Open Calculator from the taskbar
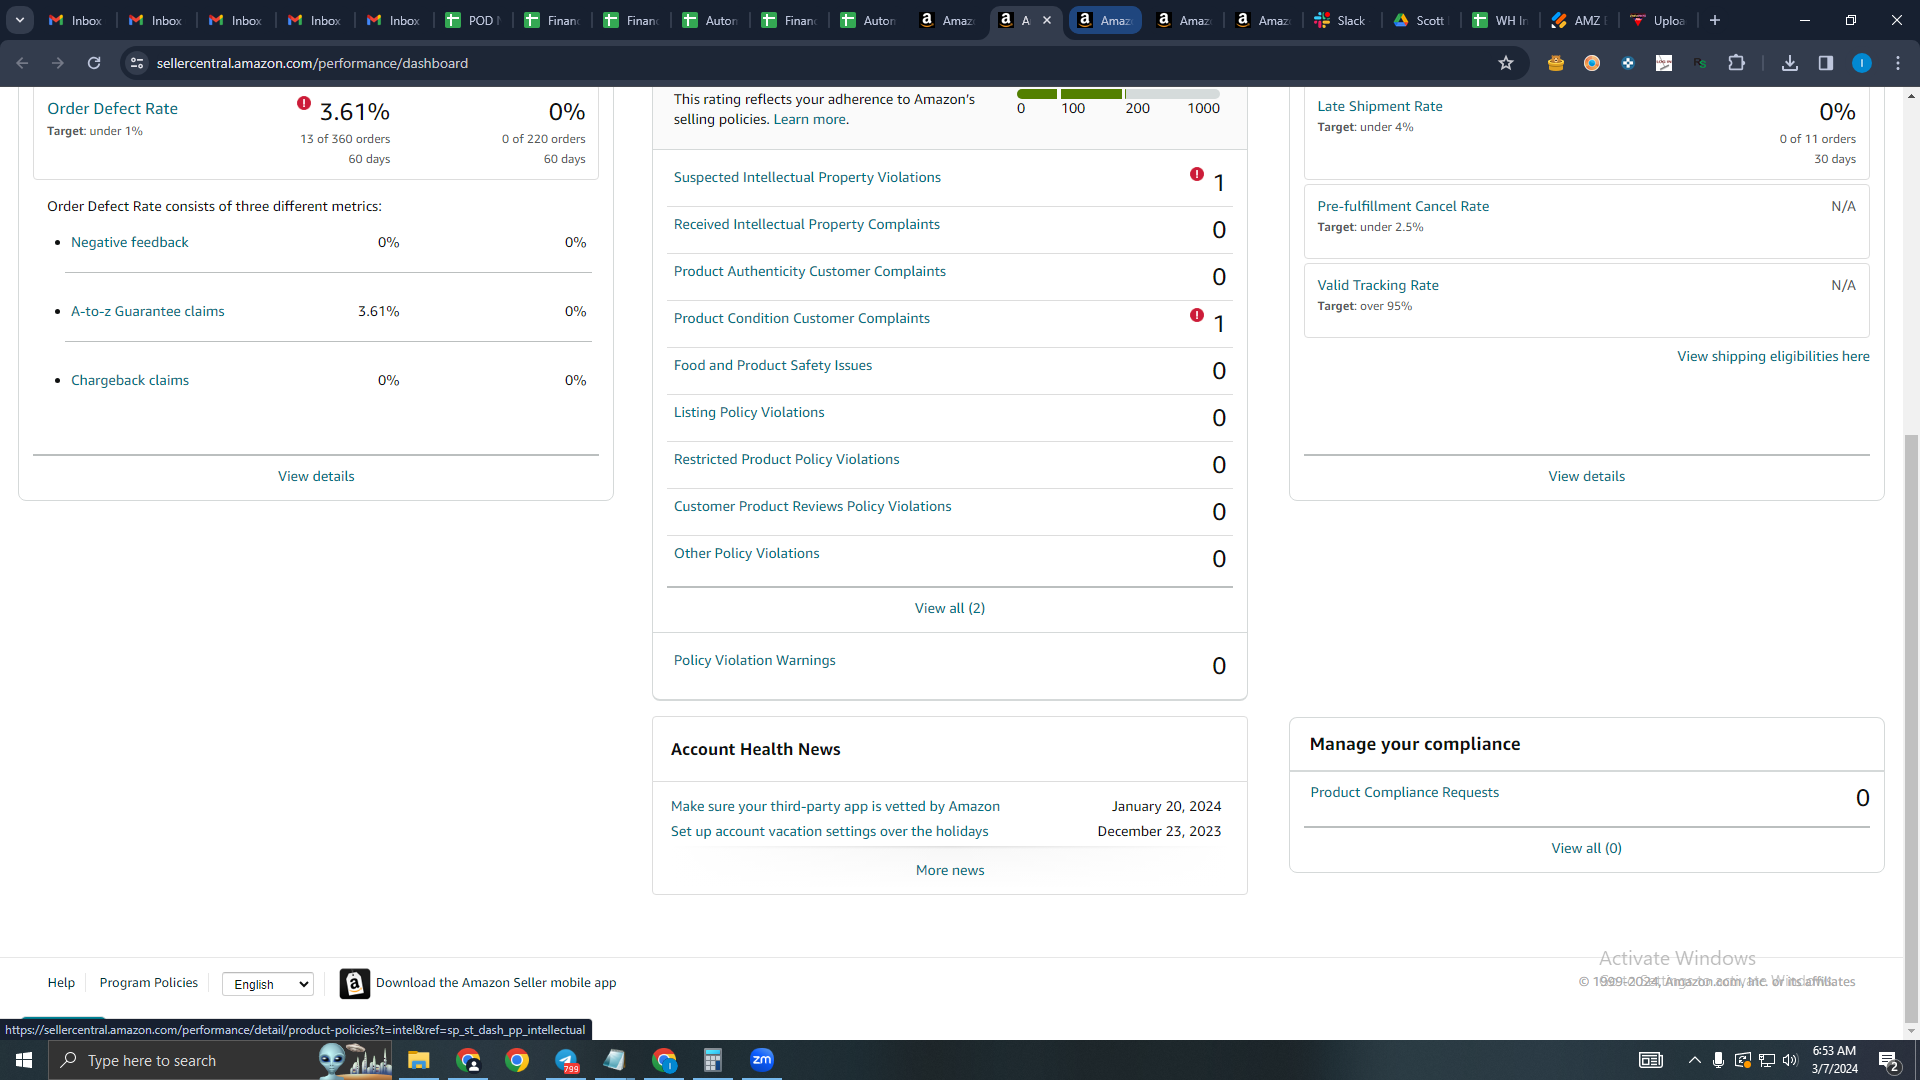The height and width of the screenshot is (1080, 1920). pos(713,1060)
